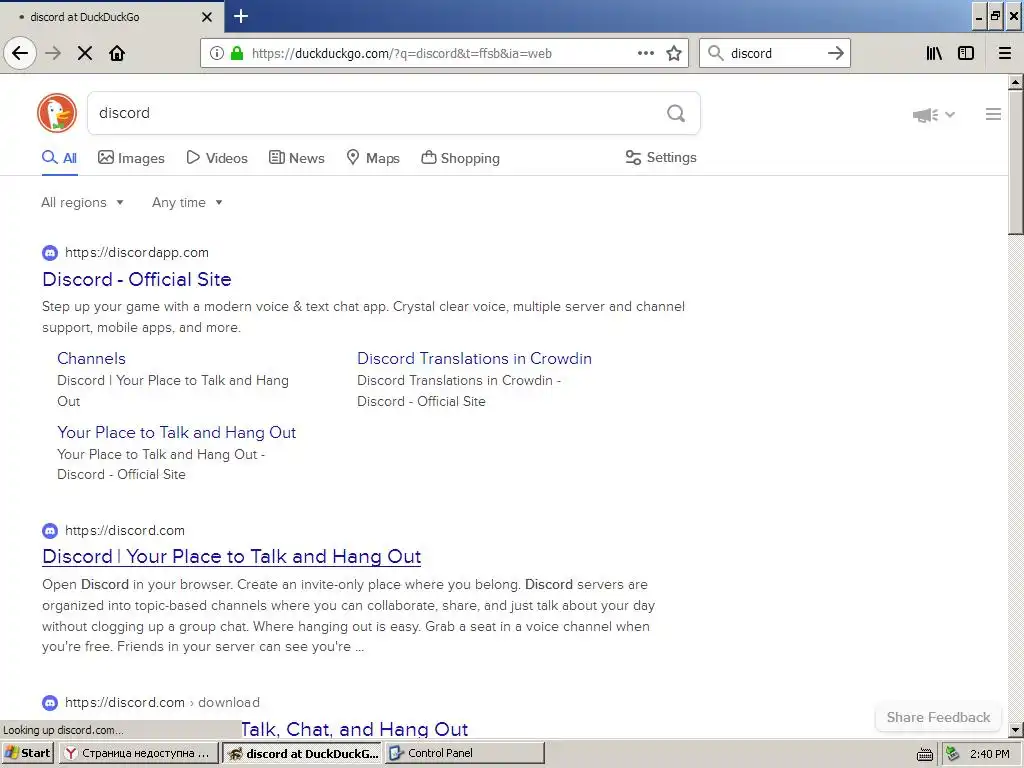Click the green padlock security icon
This screenshot has height=768, width=1024.
[236, 54]
